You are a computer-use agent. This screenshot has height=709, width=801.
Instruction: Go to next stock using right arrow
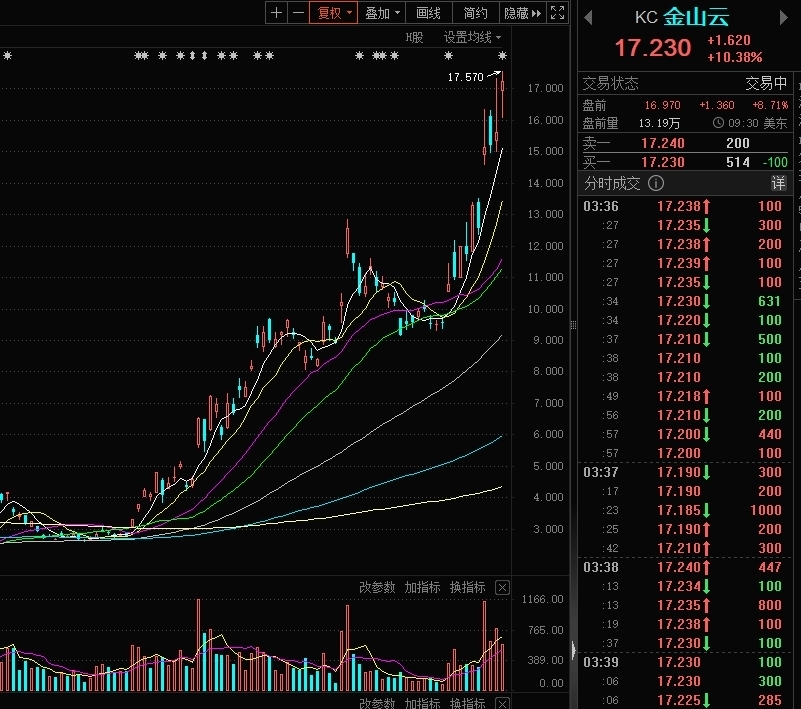(x=781, y=17)
